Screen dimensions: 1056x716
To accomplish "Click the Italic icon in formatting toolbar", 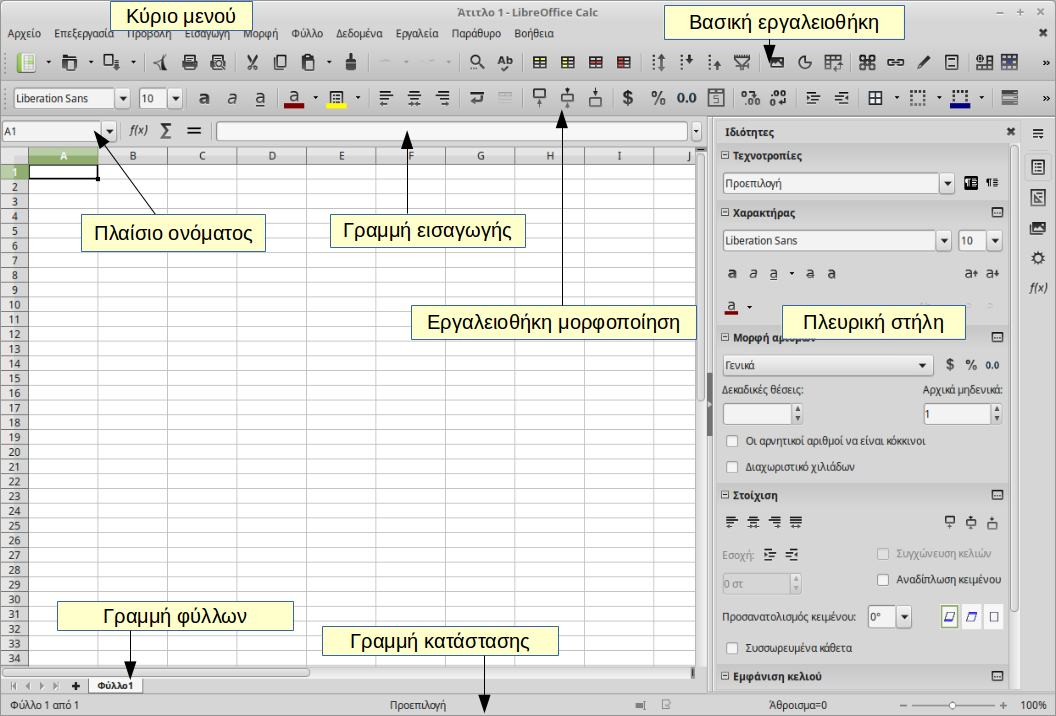I will point(232,98).
